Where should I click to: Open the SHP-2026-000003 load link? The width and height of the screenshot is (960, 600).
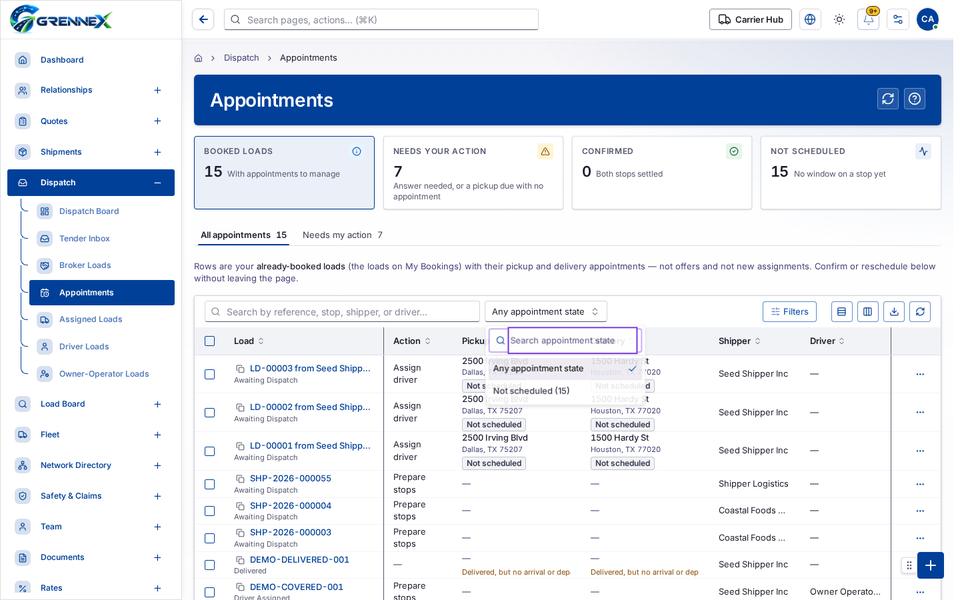tap(290, 533)
